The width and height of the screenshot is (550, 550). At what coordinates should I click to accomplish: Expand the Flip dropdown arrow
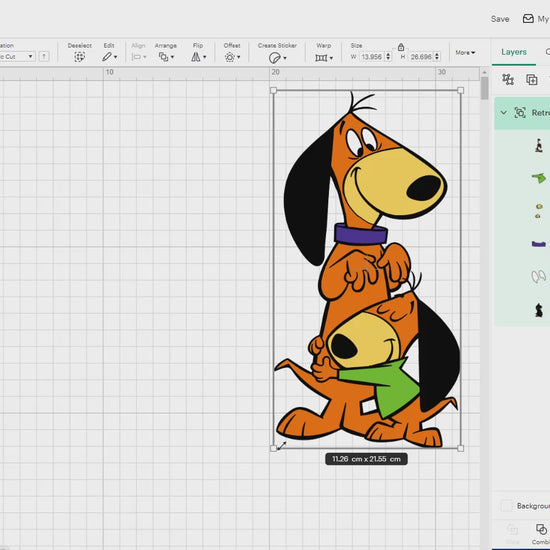tap(205, 57)
